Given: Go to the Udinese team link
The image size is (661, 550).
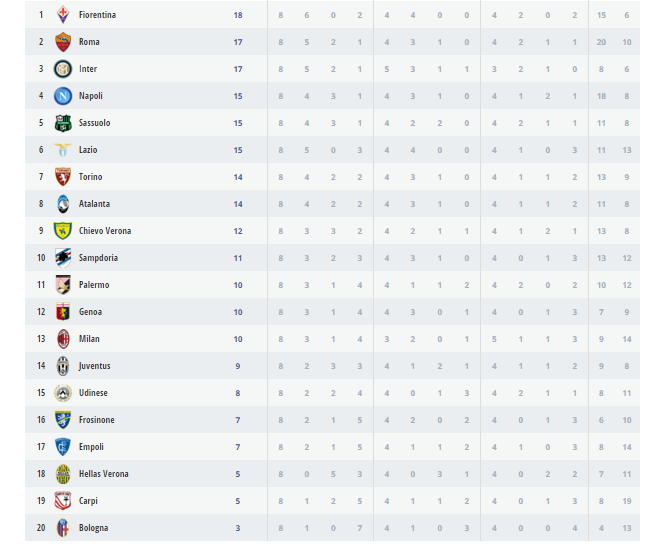Looking at the screenshot, I should tap(93, 393).
